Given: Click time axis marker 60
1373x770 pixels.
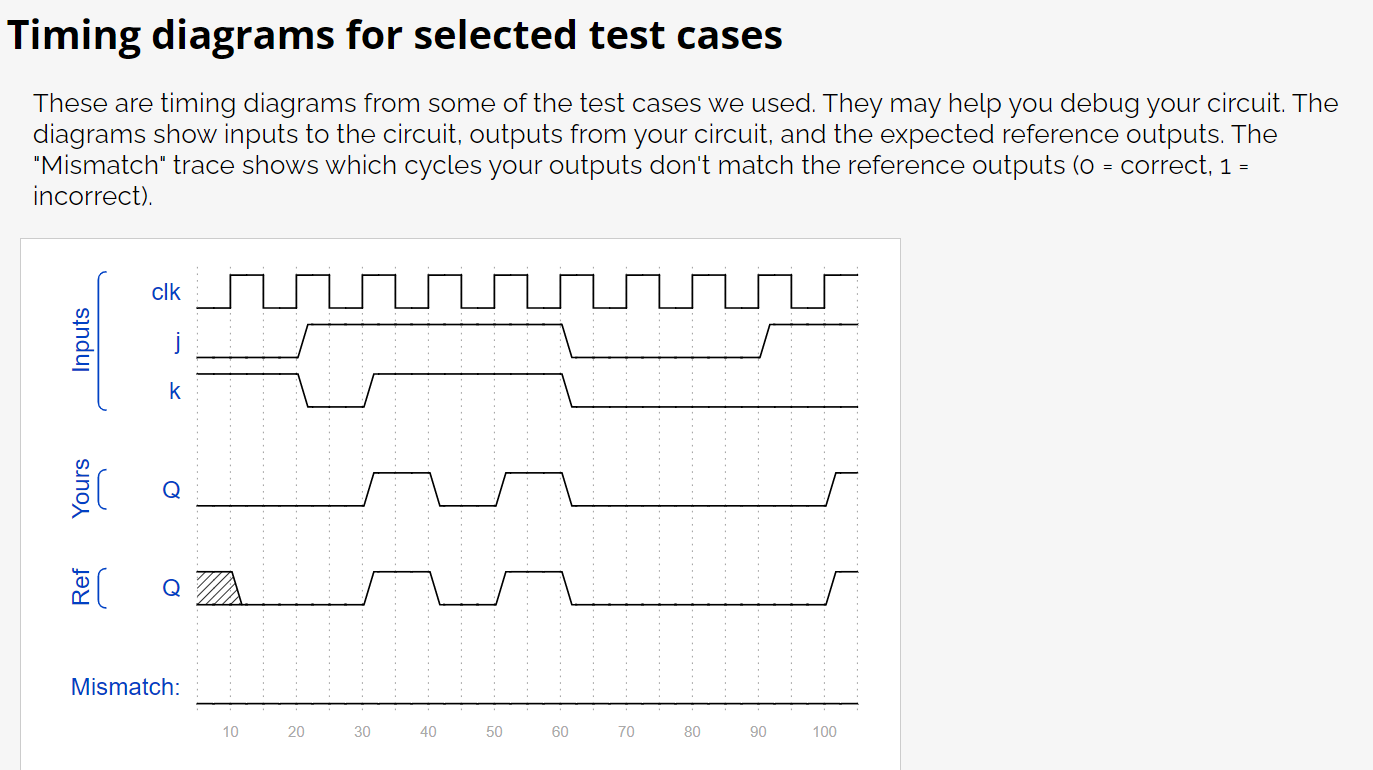Looking at the screenshot, I should tap(560, 732).
